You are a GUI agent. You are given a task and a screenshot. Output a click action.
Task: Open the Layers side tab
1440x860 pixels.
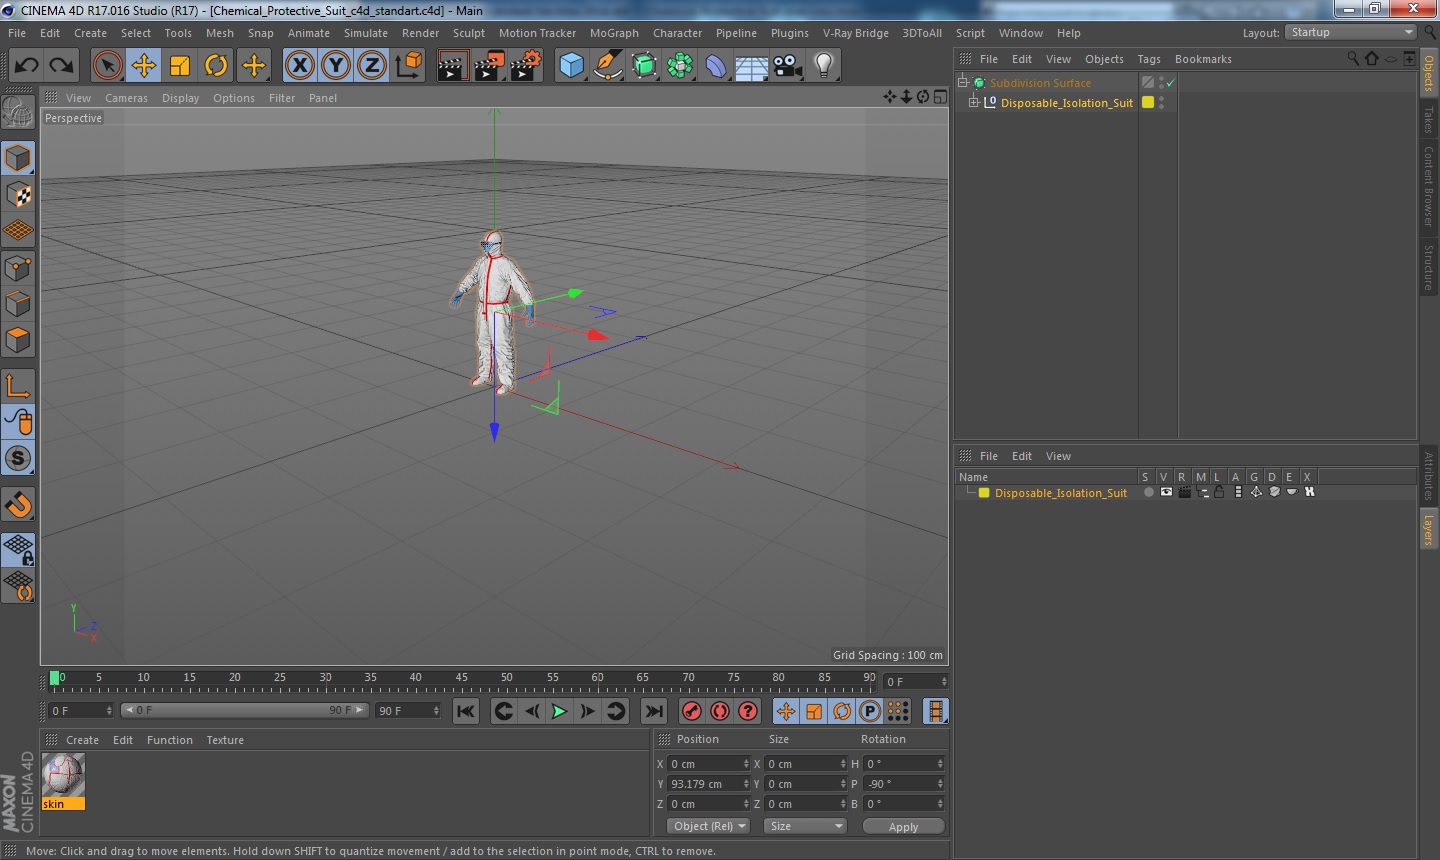[1429, 529]
